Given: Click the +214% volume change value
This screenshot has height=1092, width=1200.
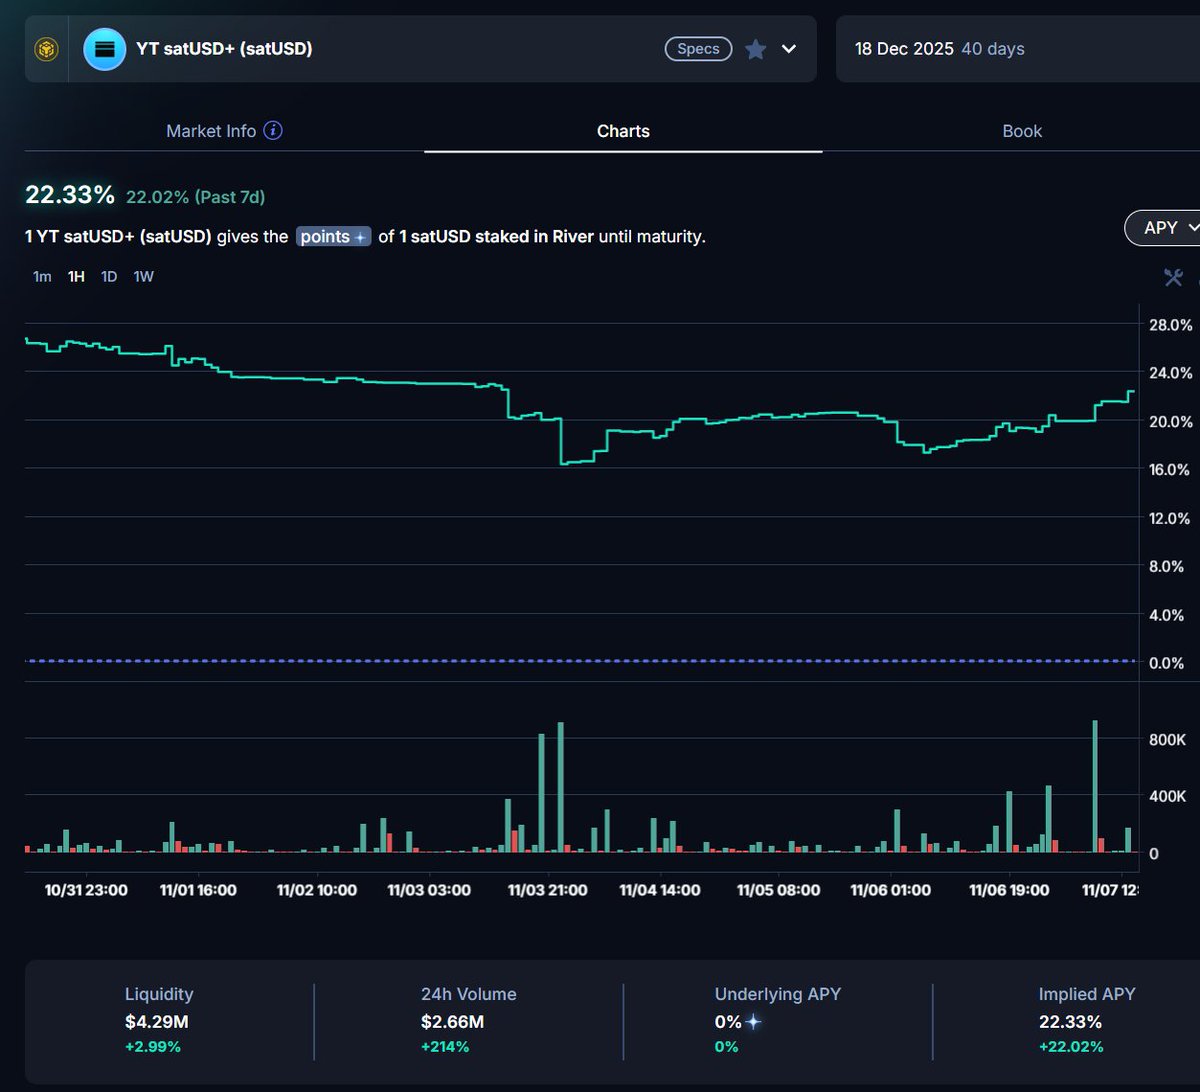Looking at the screenshot, I should click(x=445, y=1047).
